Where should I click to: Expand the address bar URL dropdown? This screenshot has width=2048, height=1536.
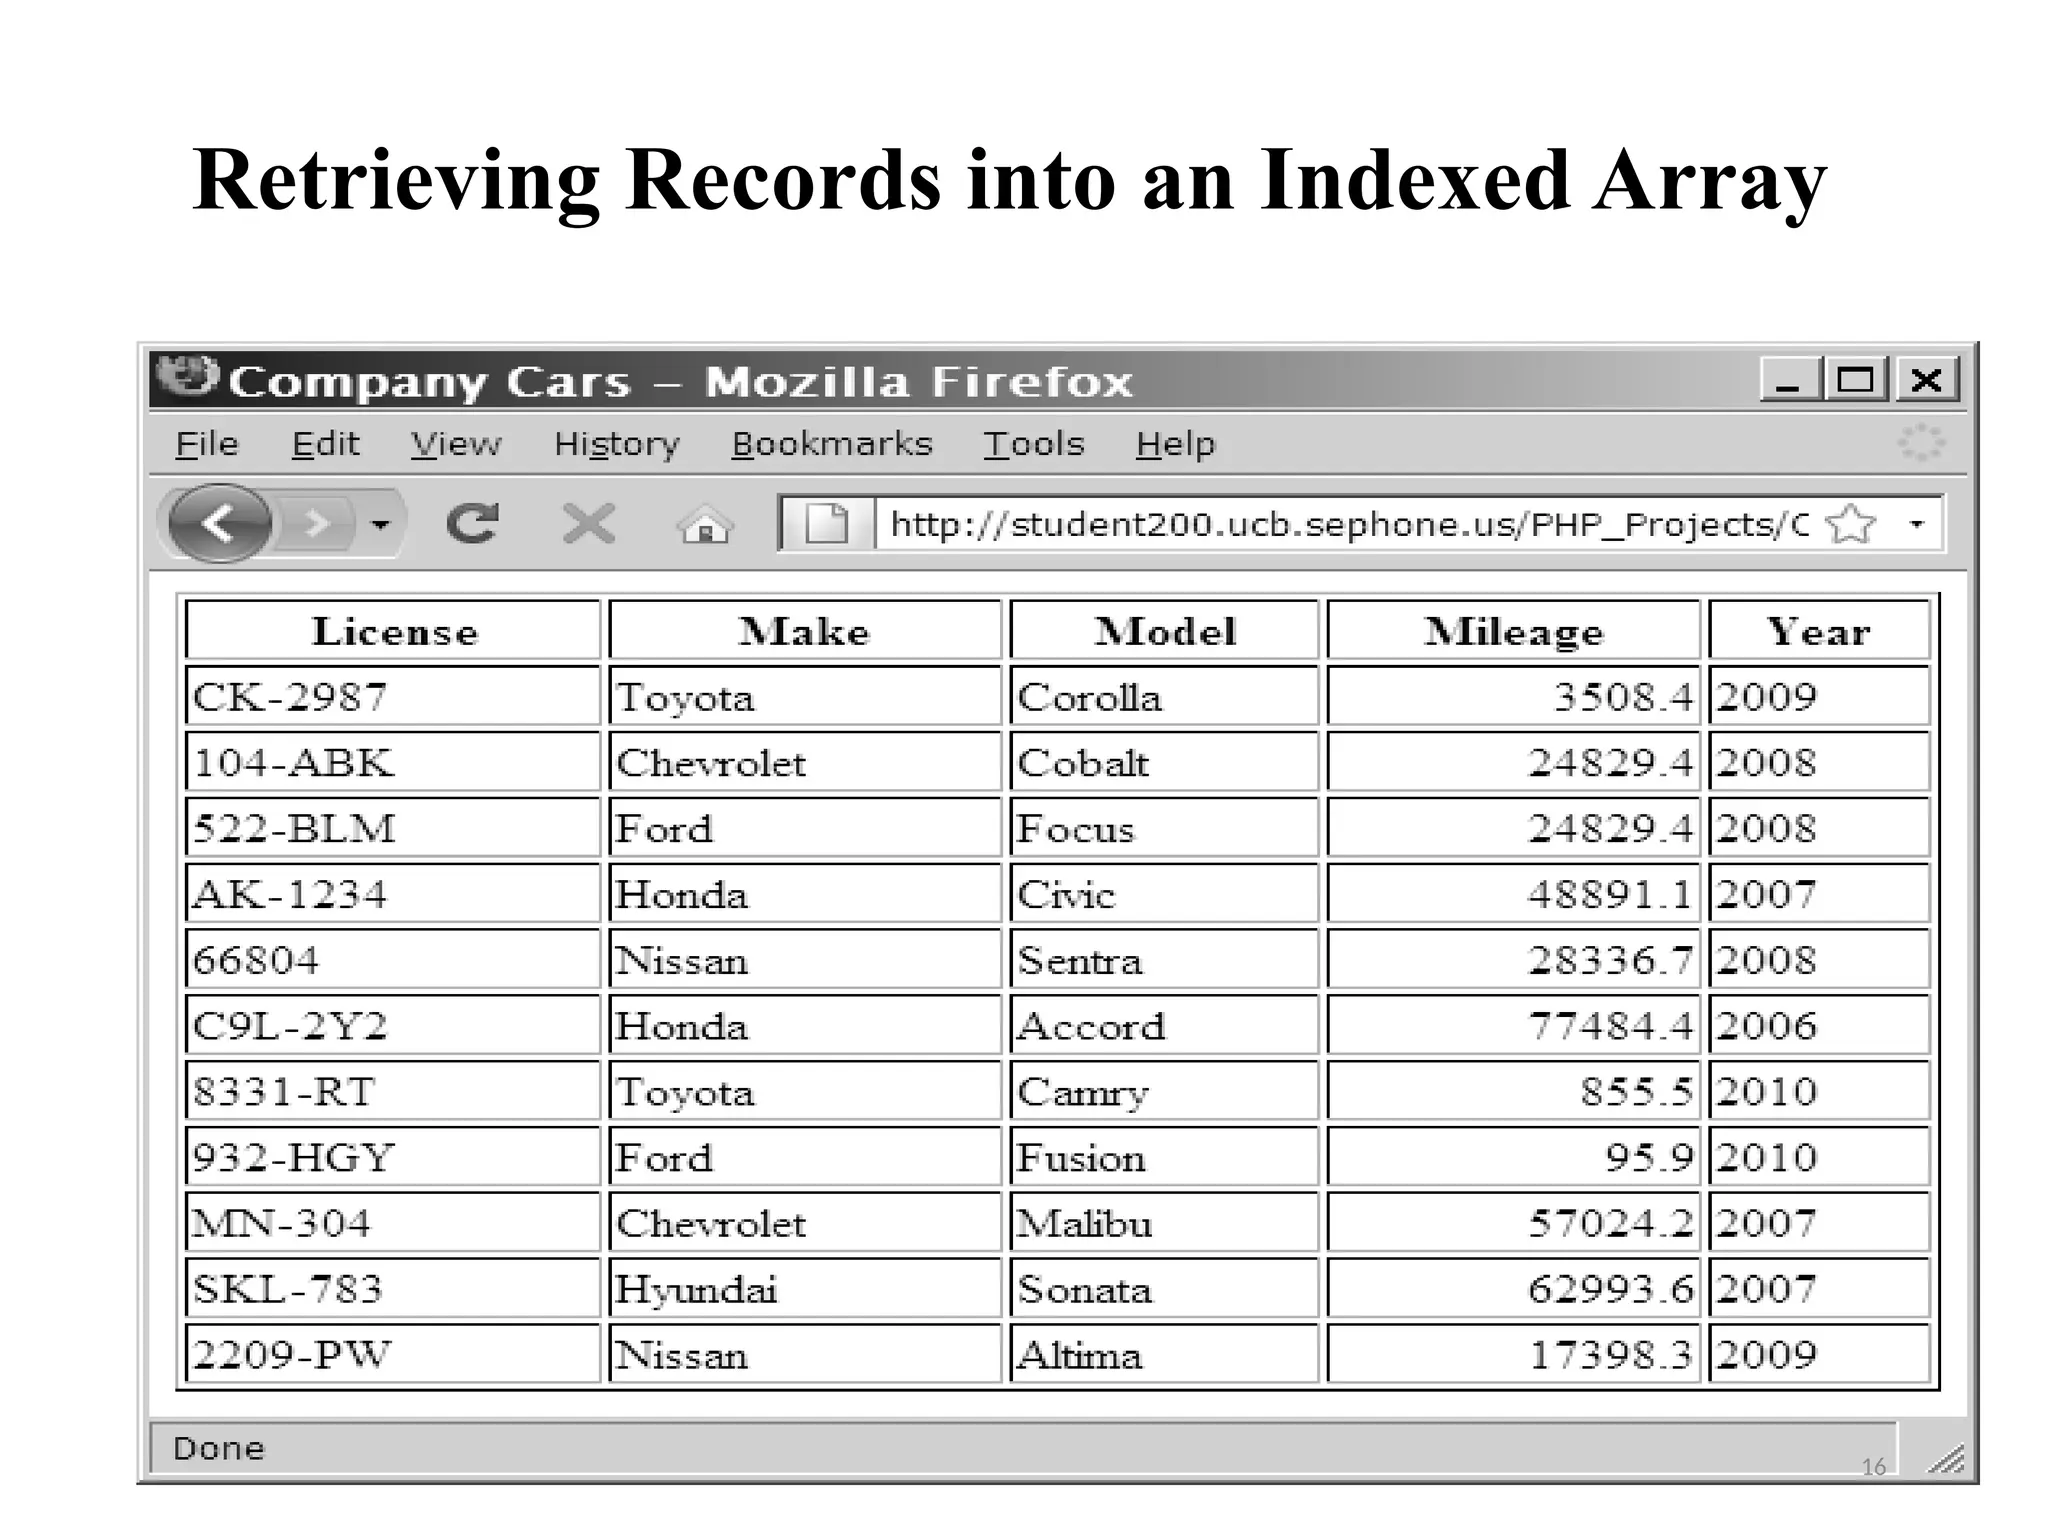click(x=1916, y=523)
